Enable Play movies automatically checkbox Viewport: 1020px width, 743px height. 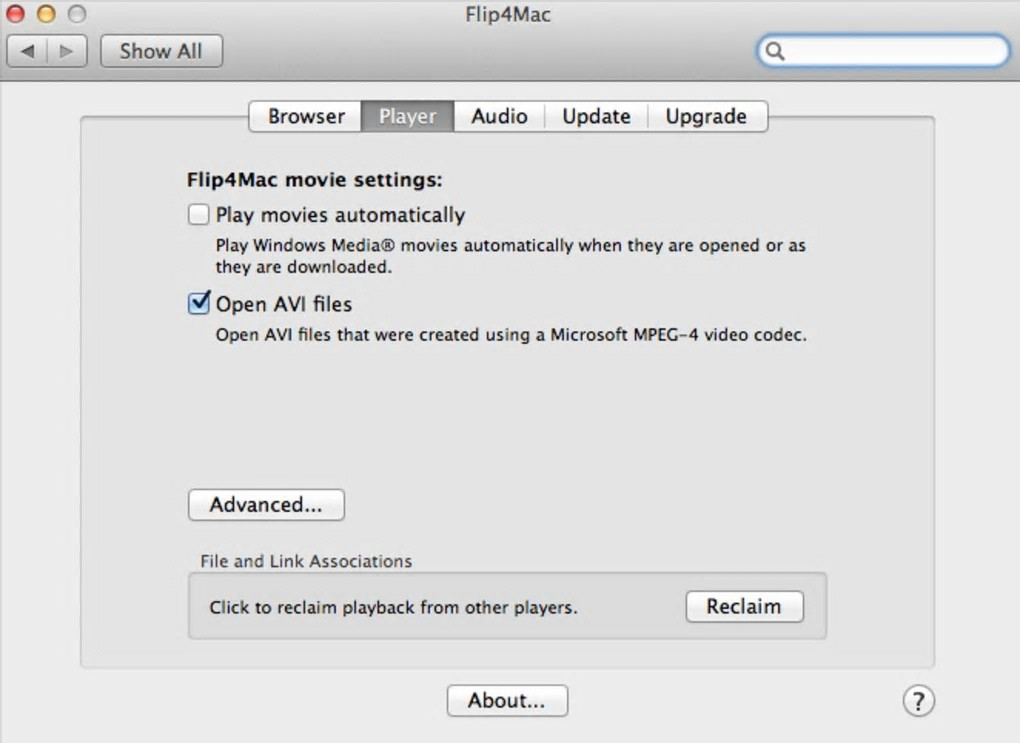click(199, 214)
